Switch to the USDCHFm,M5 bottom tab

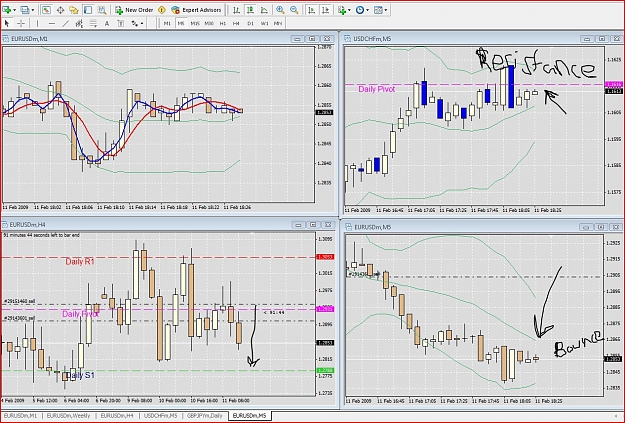click(160, 416)
